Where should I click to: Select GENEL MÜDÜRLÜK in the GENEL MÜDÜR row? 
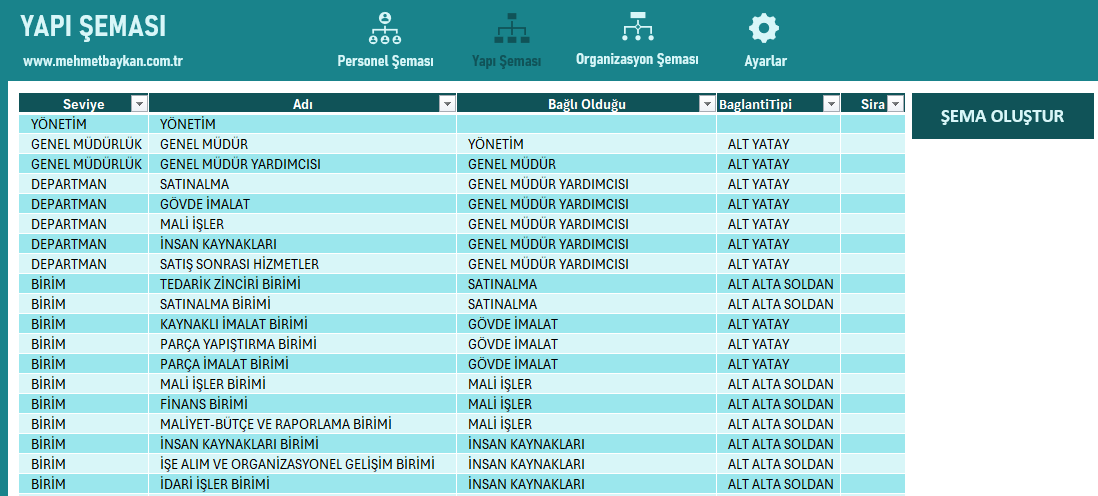83,144
